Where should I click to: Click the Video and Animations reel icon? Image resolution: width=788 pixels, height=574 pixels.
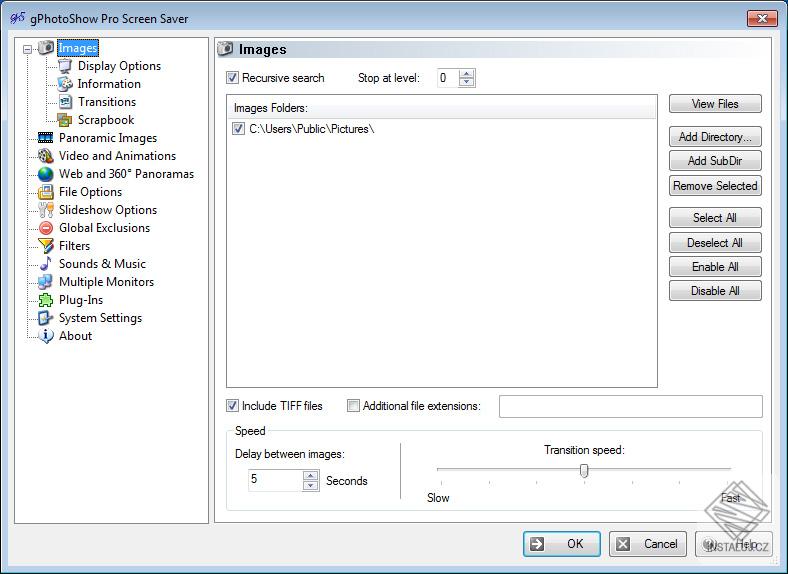click(46, 156)
